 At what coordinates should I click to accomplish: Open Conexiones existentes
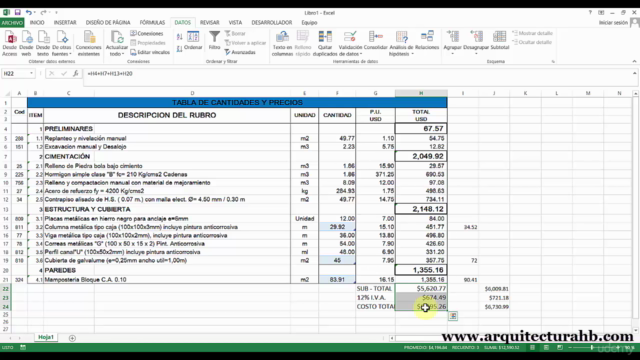(89, 43)
